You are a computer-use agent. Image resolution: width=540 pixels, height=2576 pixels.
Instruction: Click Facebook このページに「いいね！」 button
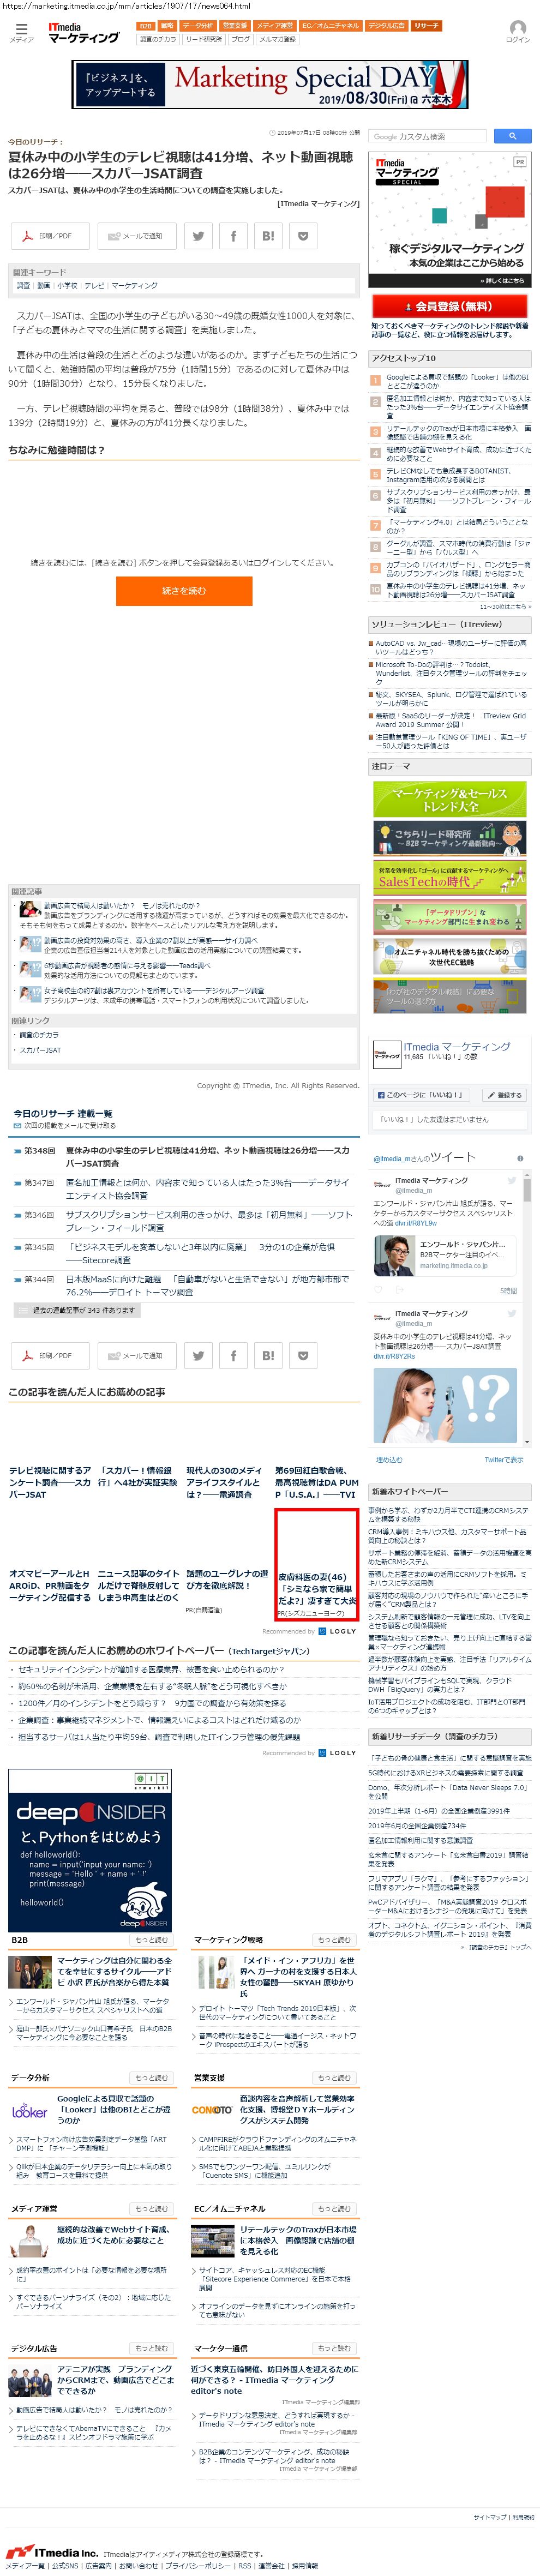(420, 1095)
